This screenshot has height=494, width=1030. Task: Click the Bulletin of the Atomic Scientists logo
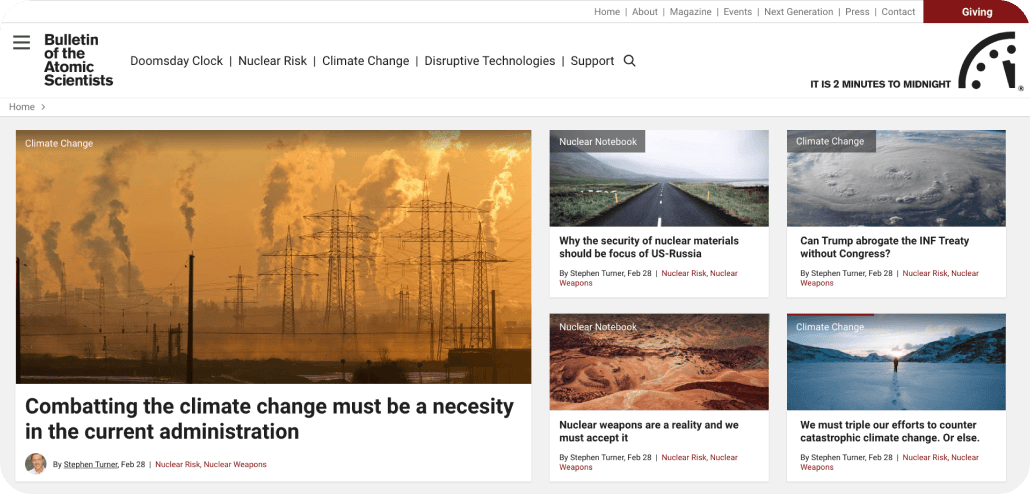[x=78, y=60]
